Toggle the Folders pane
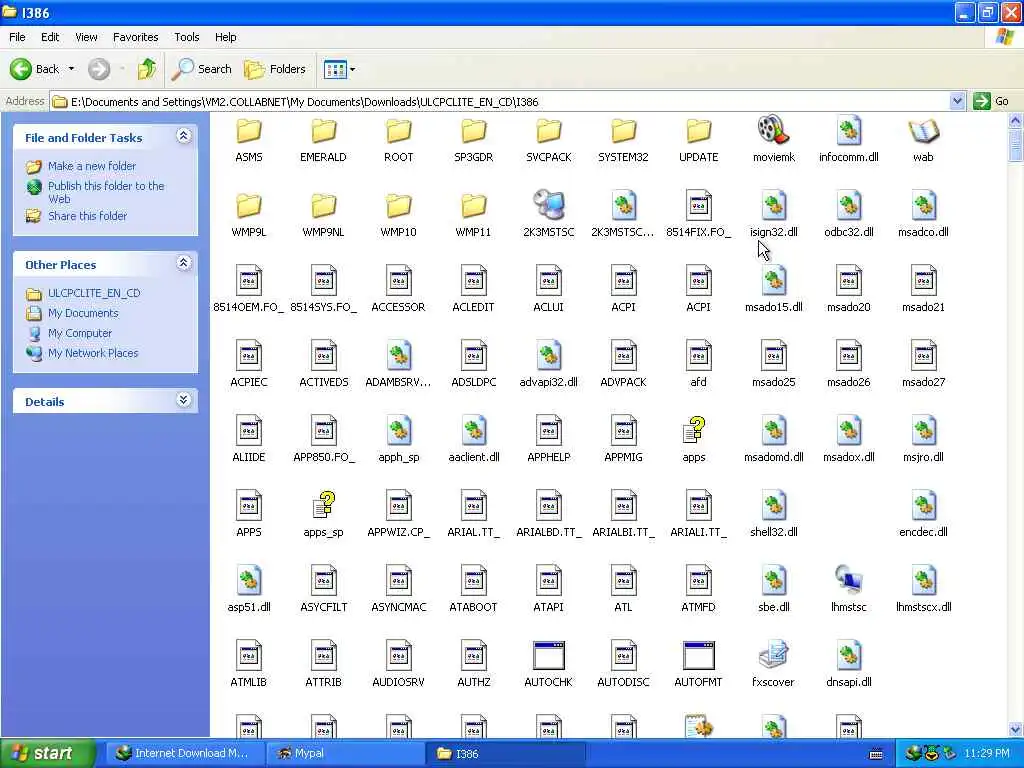The image size is (1024, 768). click(274, 69)
